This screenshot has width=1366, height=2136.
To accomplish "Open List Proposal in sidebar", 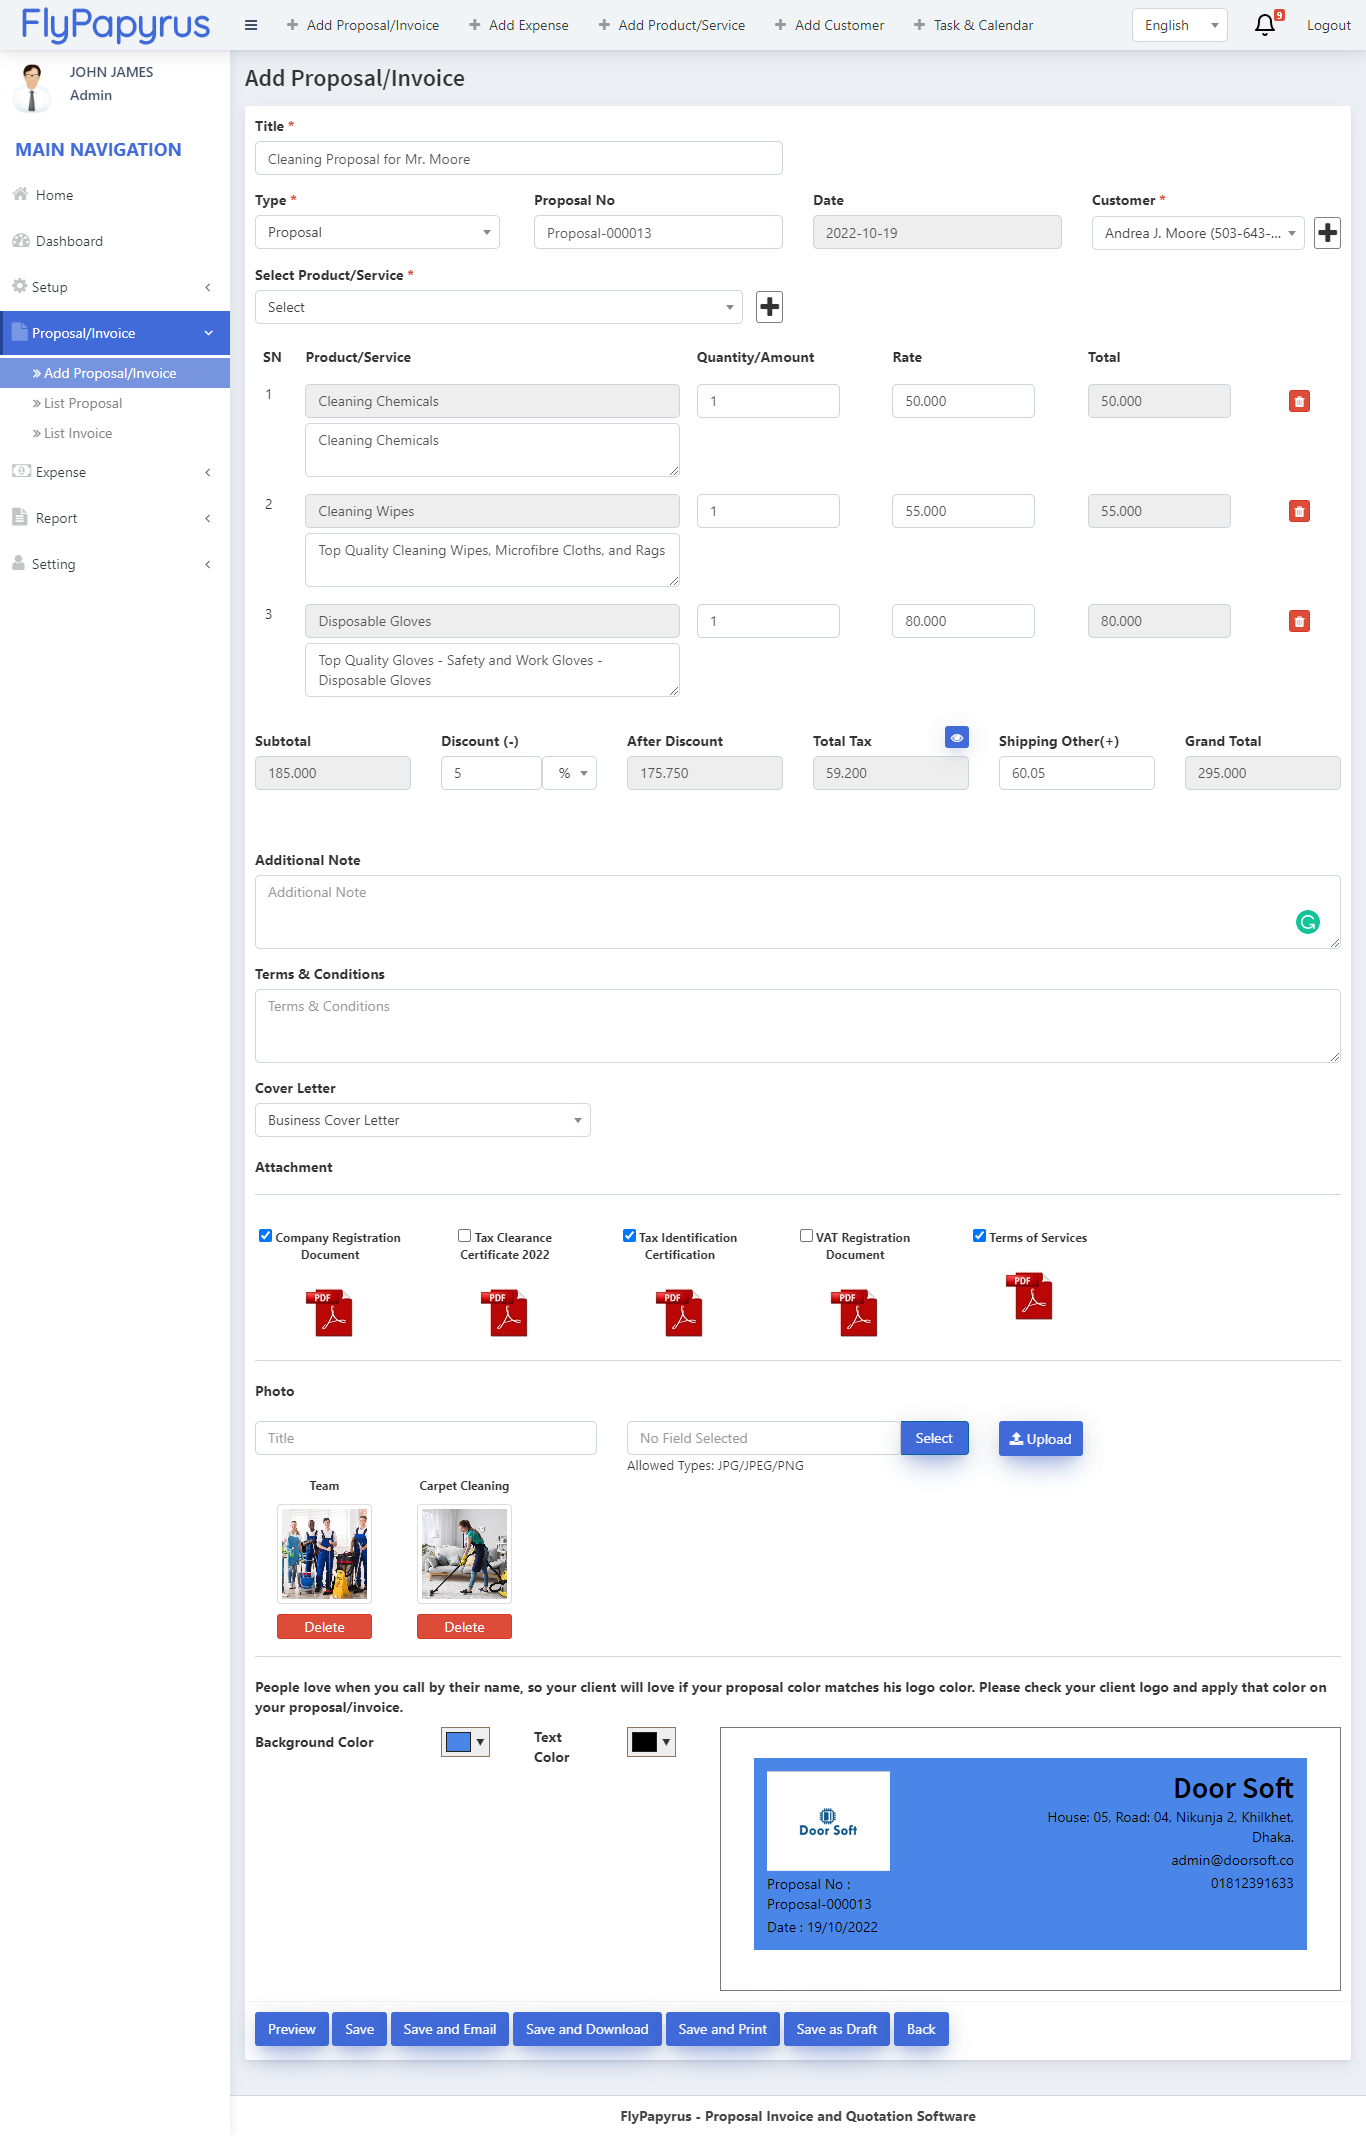I will [83, 403].
